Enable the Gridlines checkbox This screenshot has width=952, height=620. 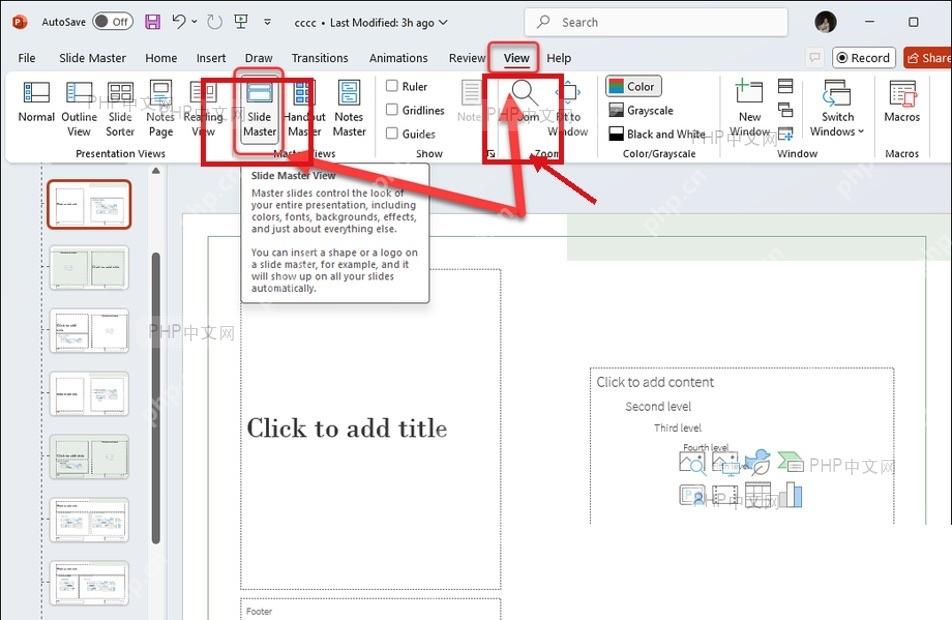[x=392, y=109]
